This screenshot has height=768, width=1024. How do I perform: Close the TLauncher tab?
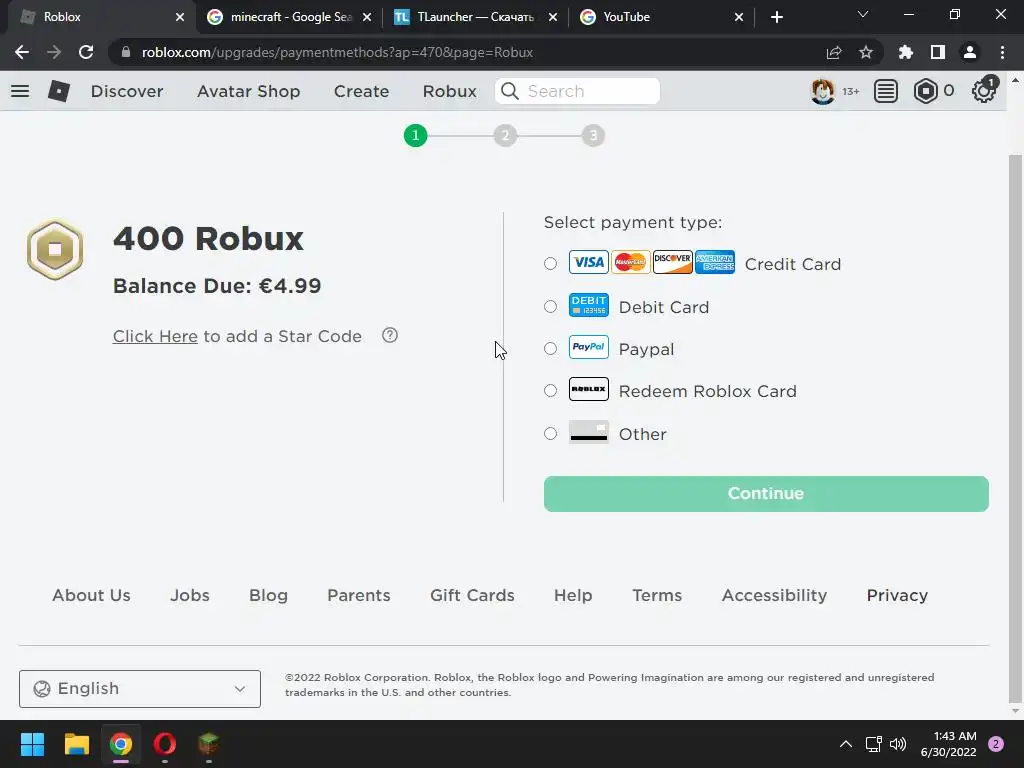click(x=552, y=17)
